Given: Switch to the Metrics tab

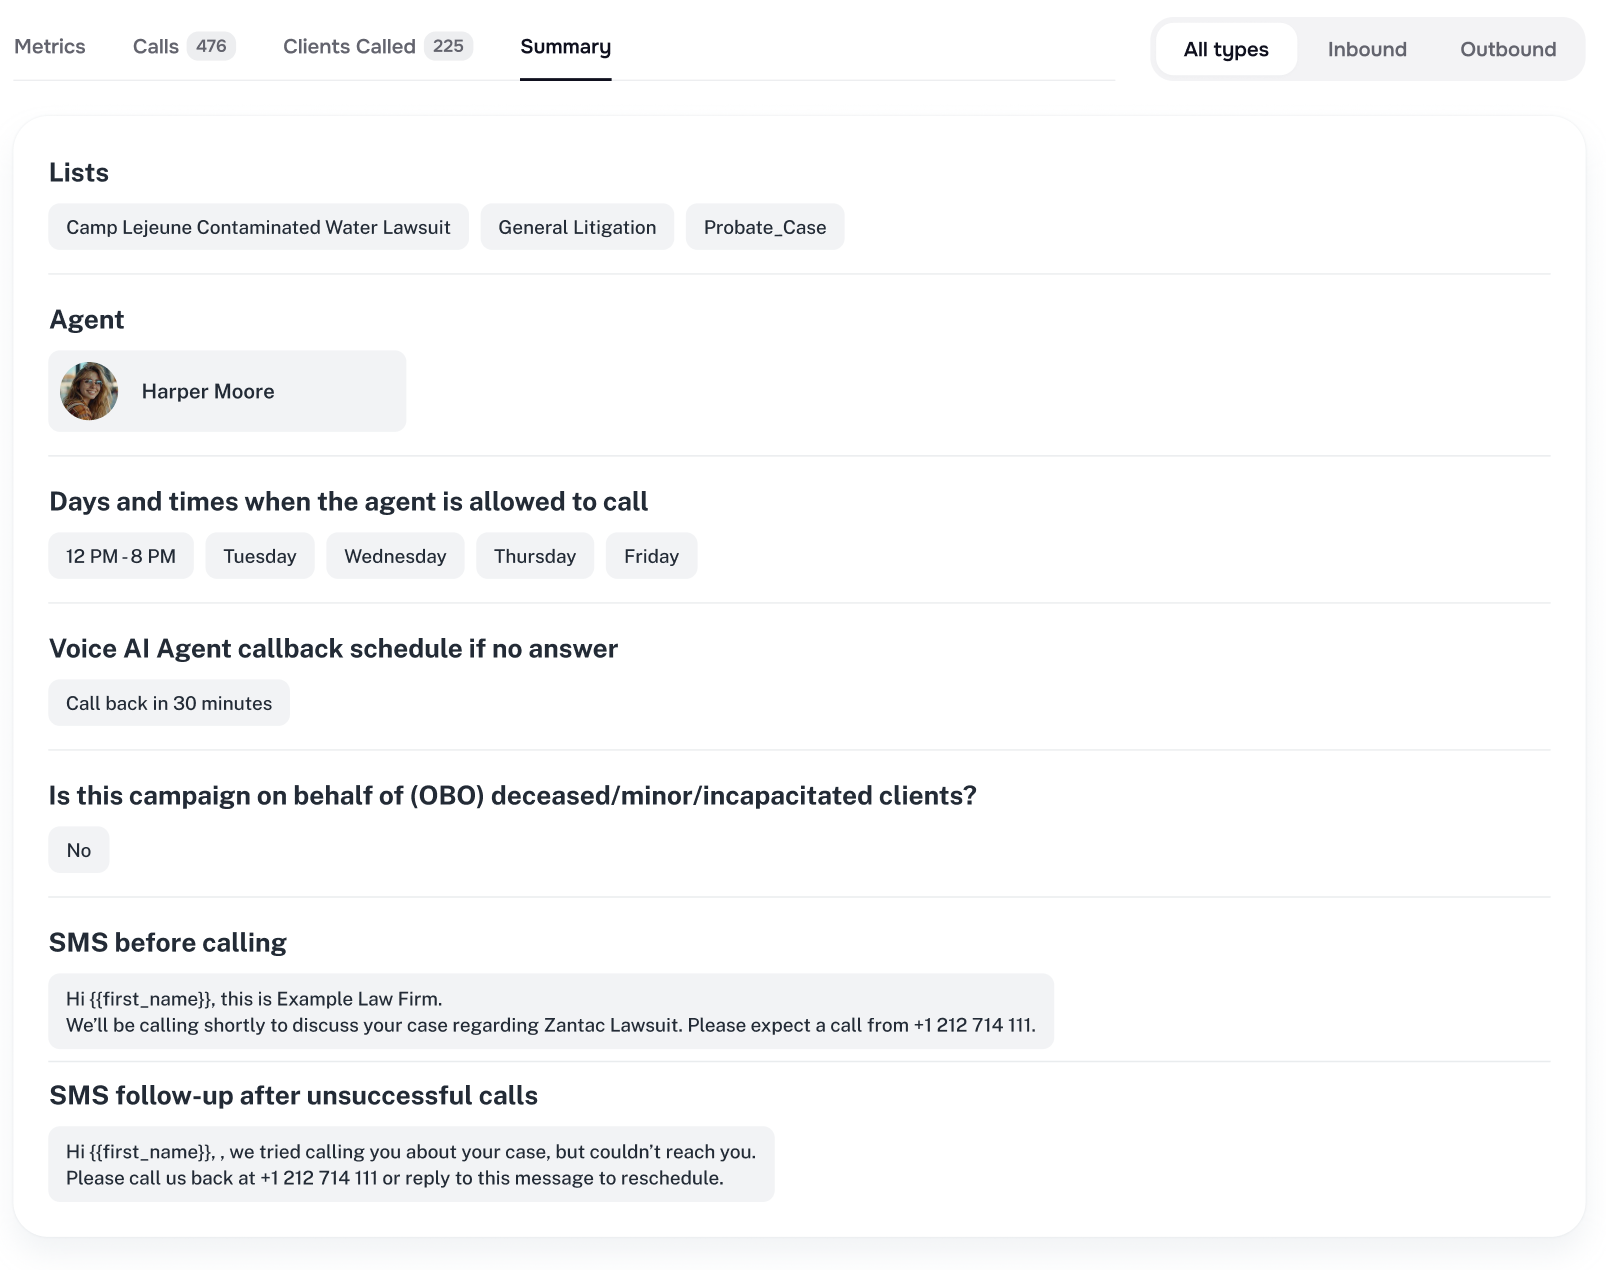Looking at the screenshot, I should point(51,46).
